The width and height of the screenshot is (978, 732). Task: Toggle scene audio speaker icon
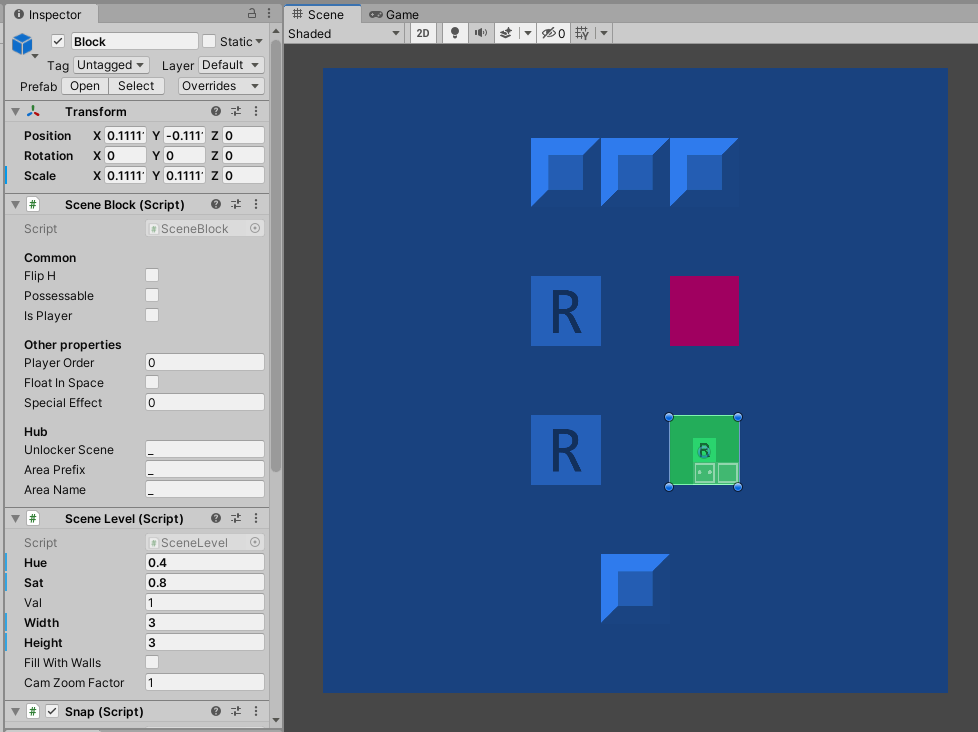click(x=480, y=33)
